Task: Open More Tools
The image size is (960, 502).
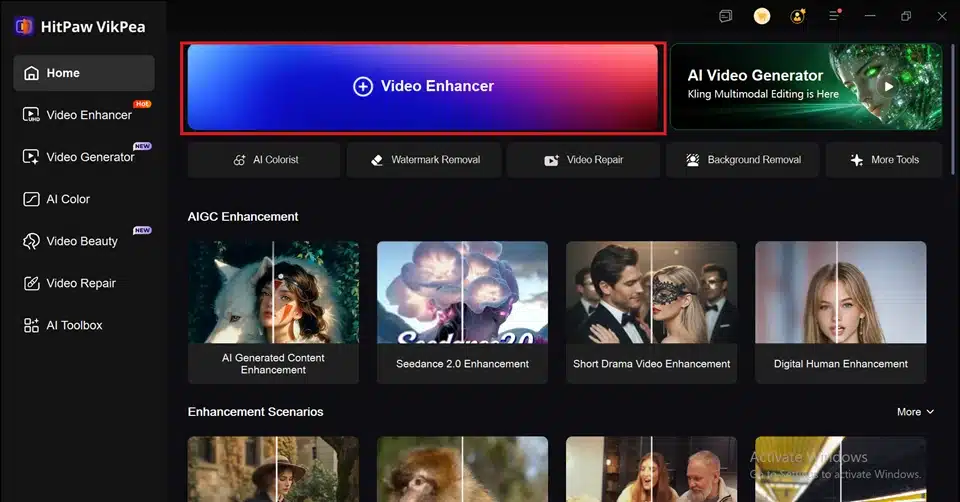Action: click(x=884, y=160)
